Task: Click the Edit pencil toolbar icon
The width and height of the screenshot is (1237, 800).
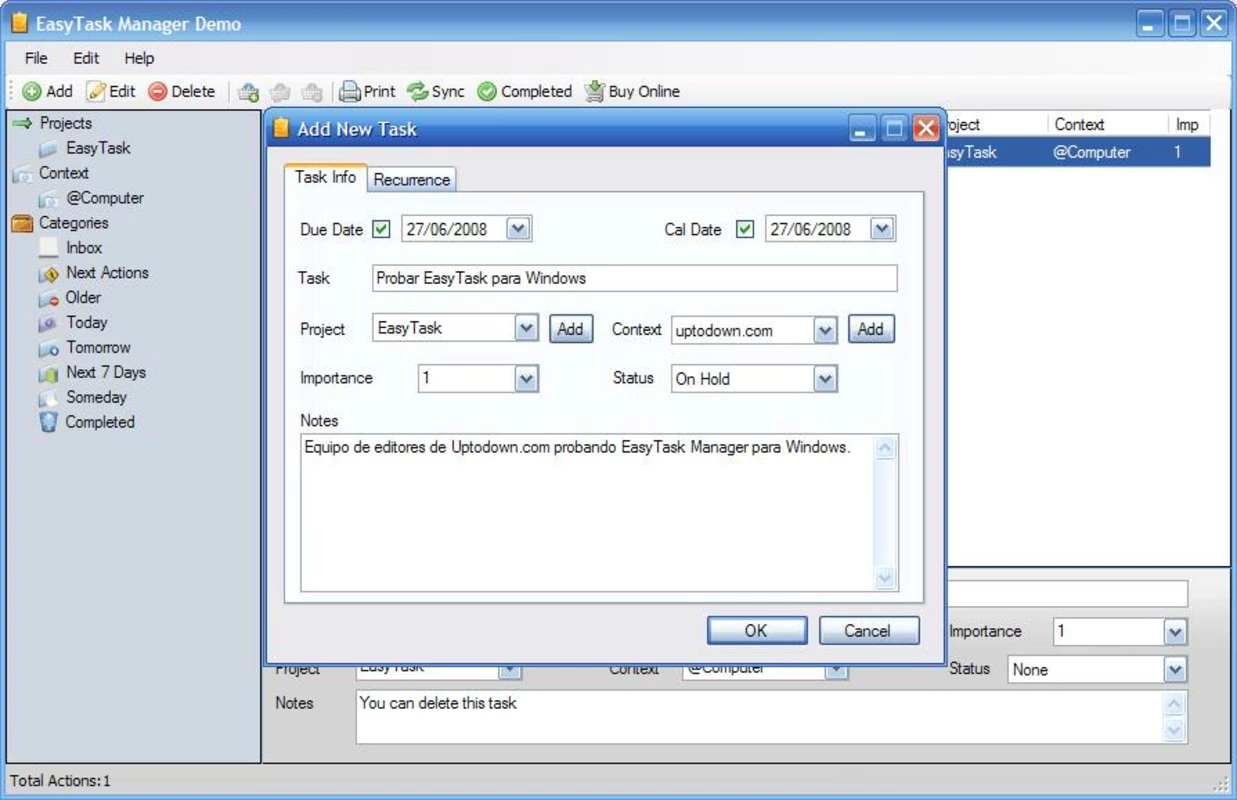Action: (x=96, y=91)
